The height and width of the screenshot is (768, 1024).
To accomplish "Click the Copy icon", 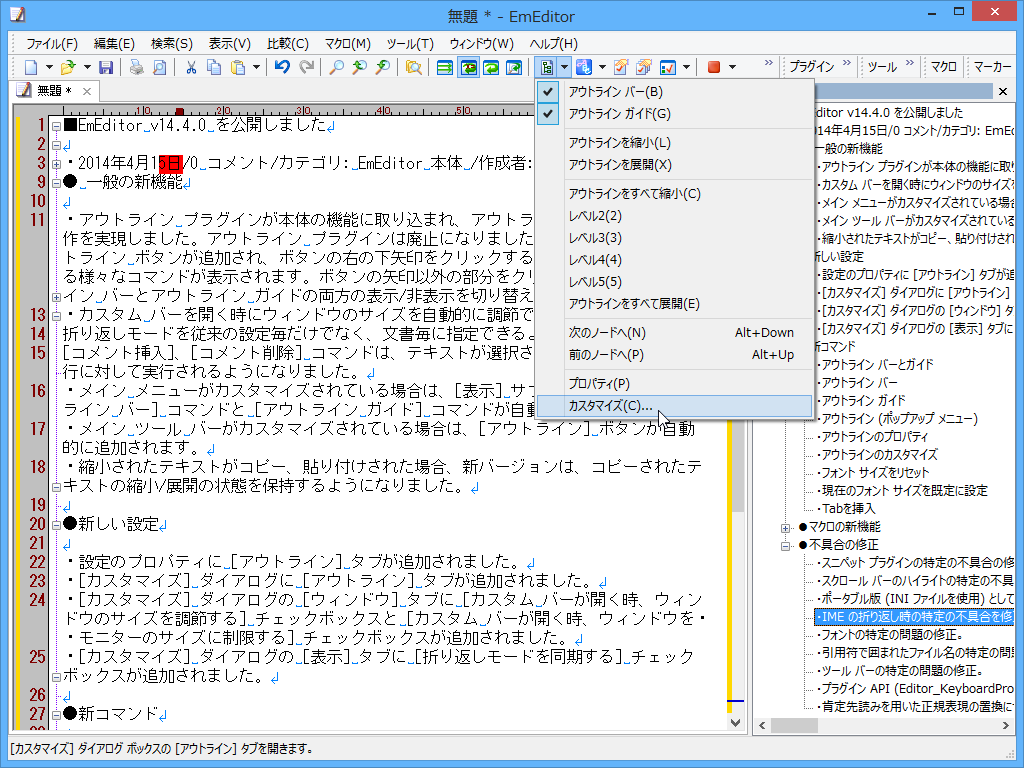I will point(214,67).
